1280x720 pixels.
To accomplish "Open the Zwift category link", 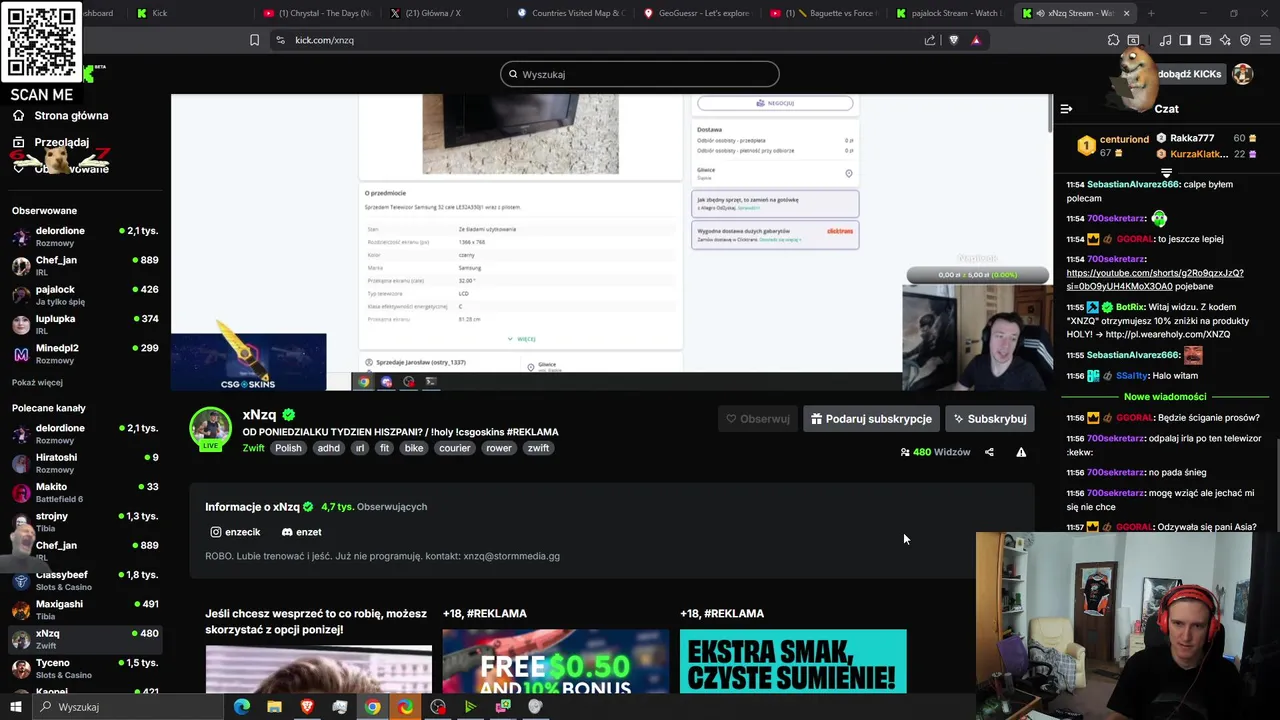I will tap(253, 448).
